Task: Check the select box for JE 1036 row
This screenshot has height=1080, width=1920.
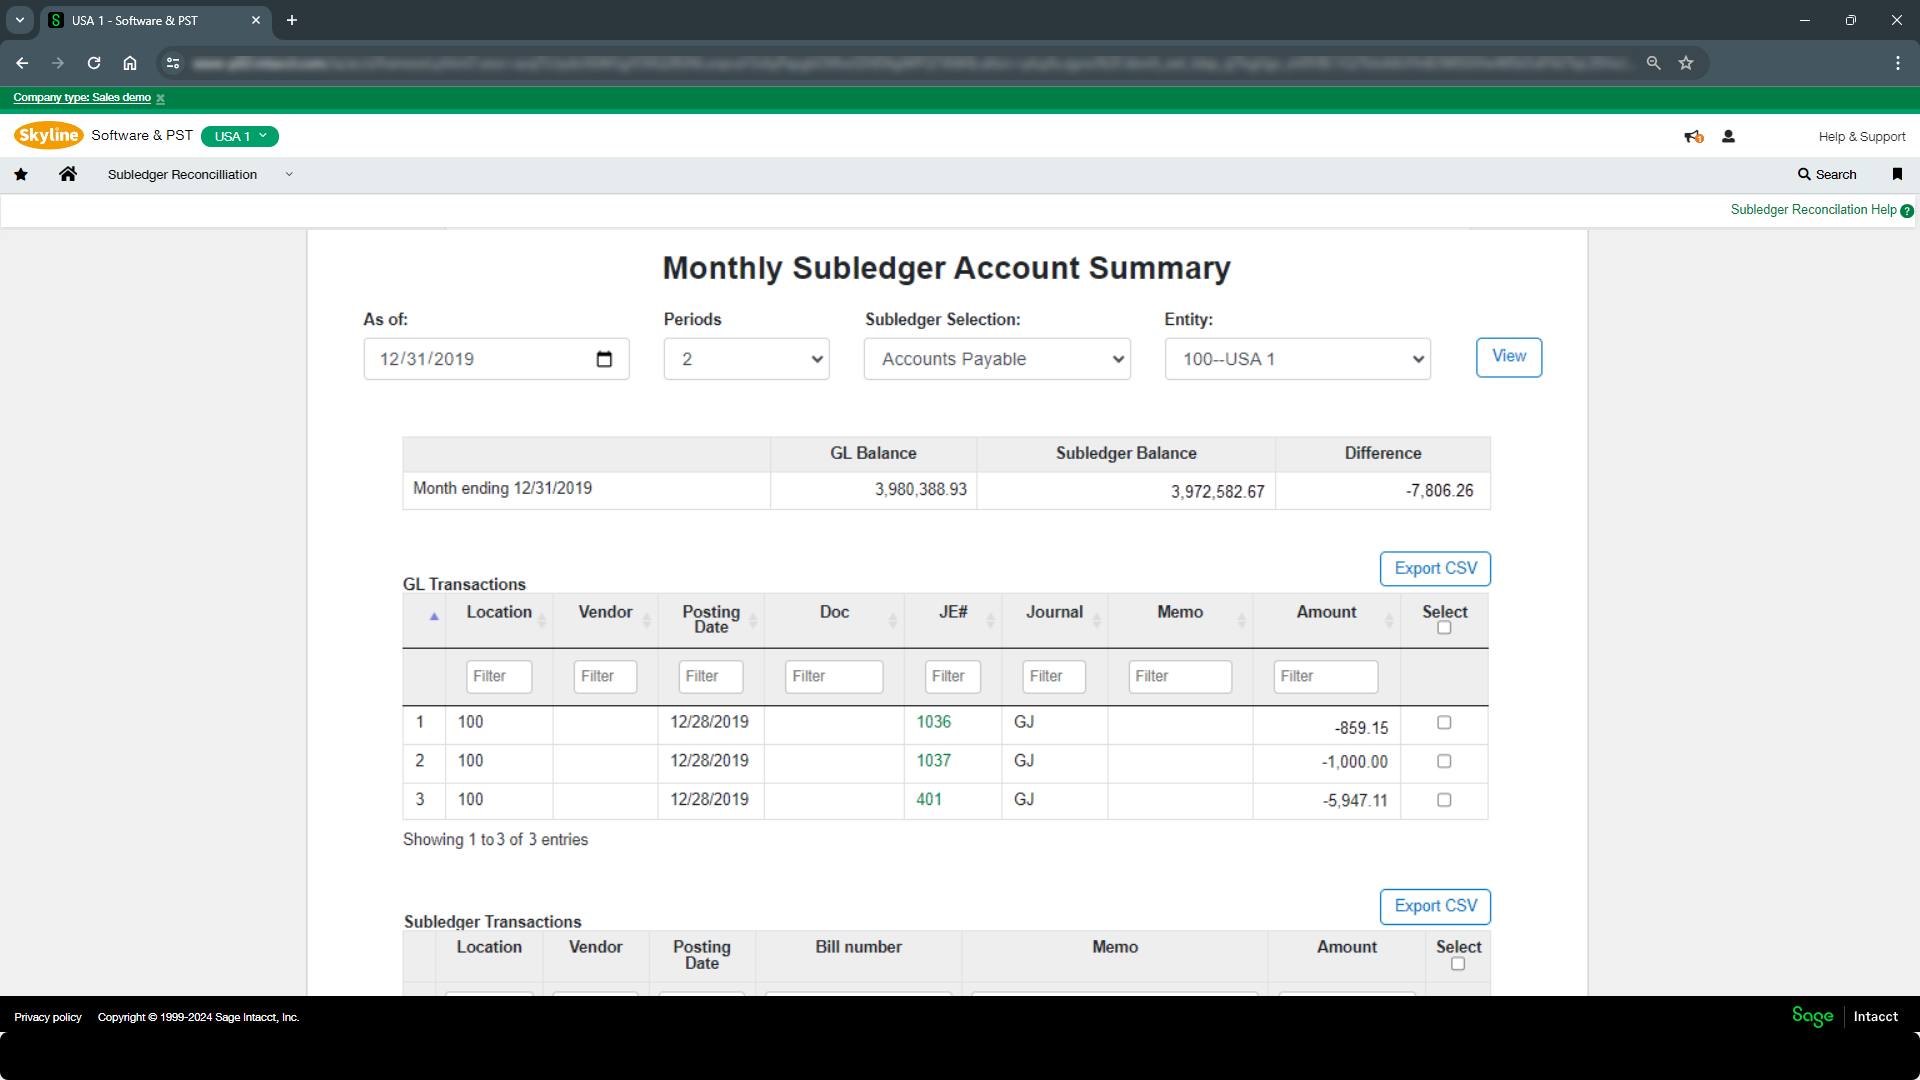Action: 1444,722
